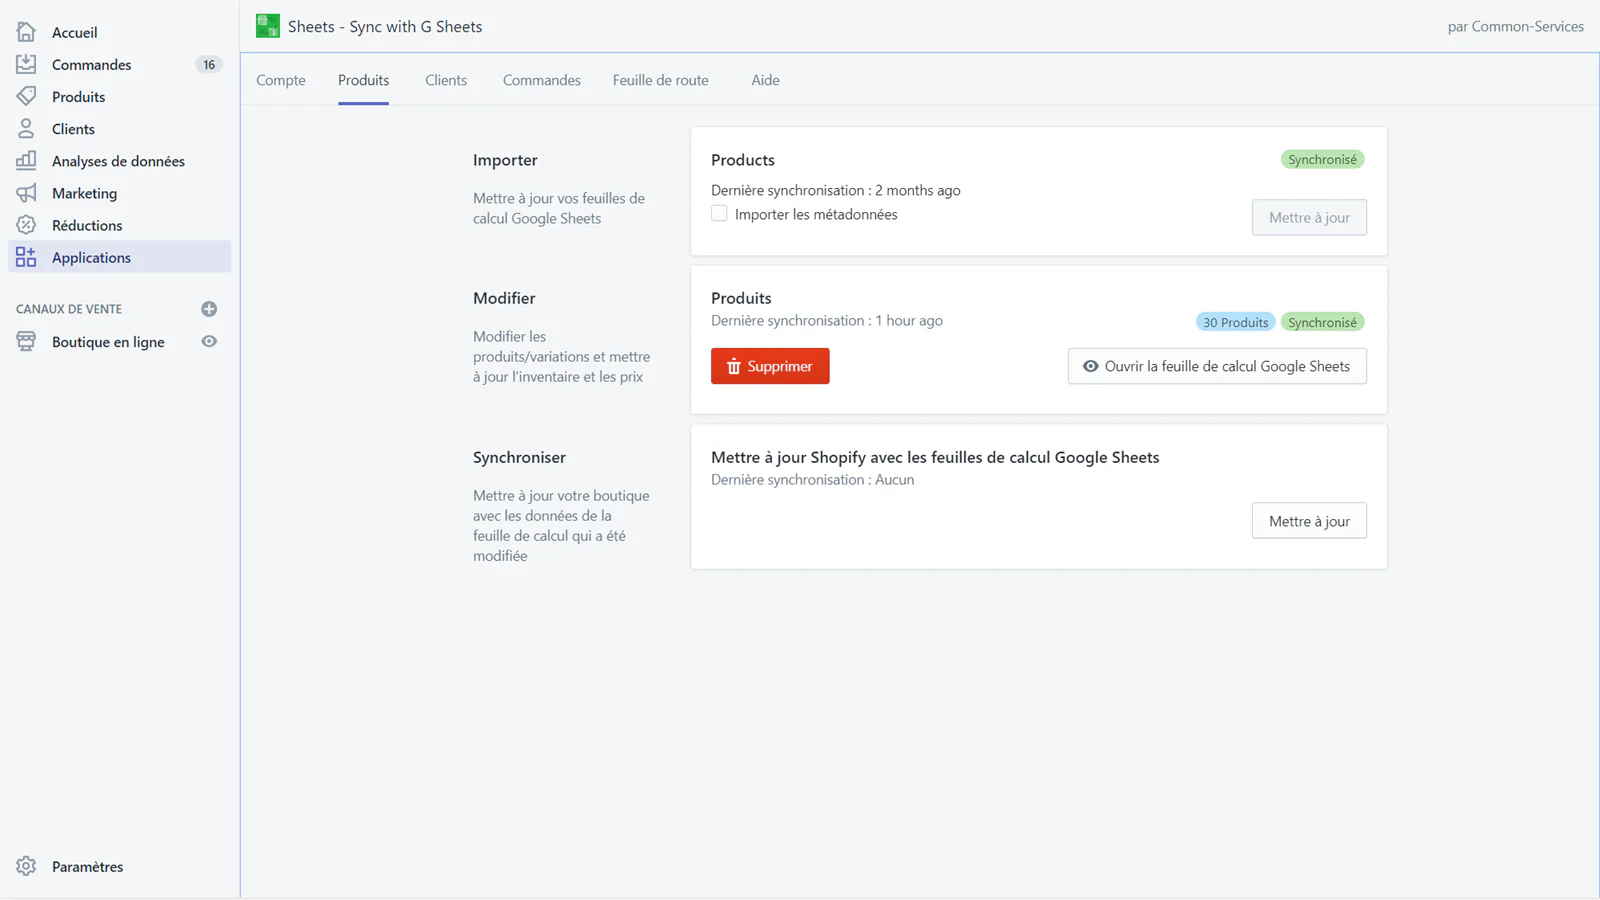Click the Produits tag icon in sidebar
The height and width of the screenshot is (900, 1600).
pos(26,96)
